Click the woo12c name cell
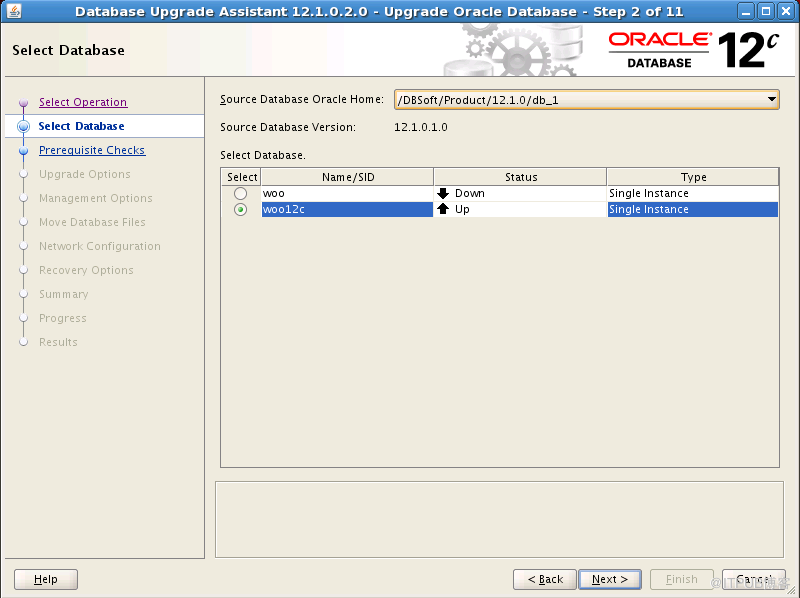The height and width of the screenshot is (598, 800). click(347, 209)
